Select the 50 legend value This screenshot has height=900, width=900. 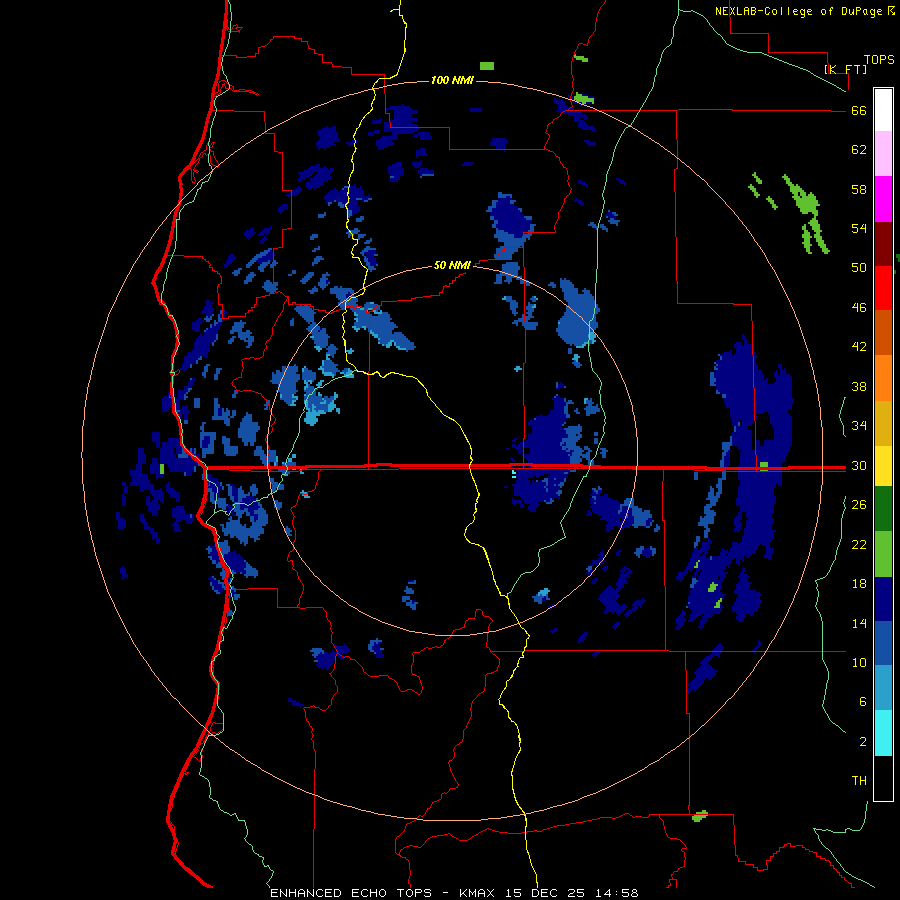click(x=859, y=268)
